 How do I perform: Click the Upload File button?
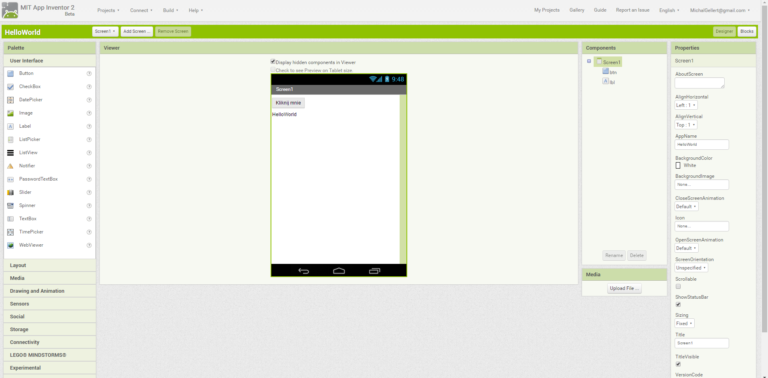click(624, 289)
